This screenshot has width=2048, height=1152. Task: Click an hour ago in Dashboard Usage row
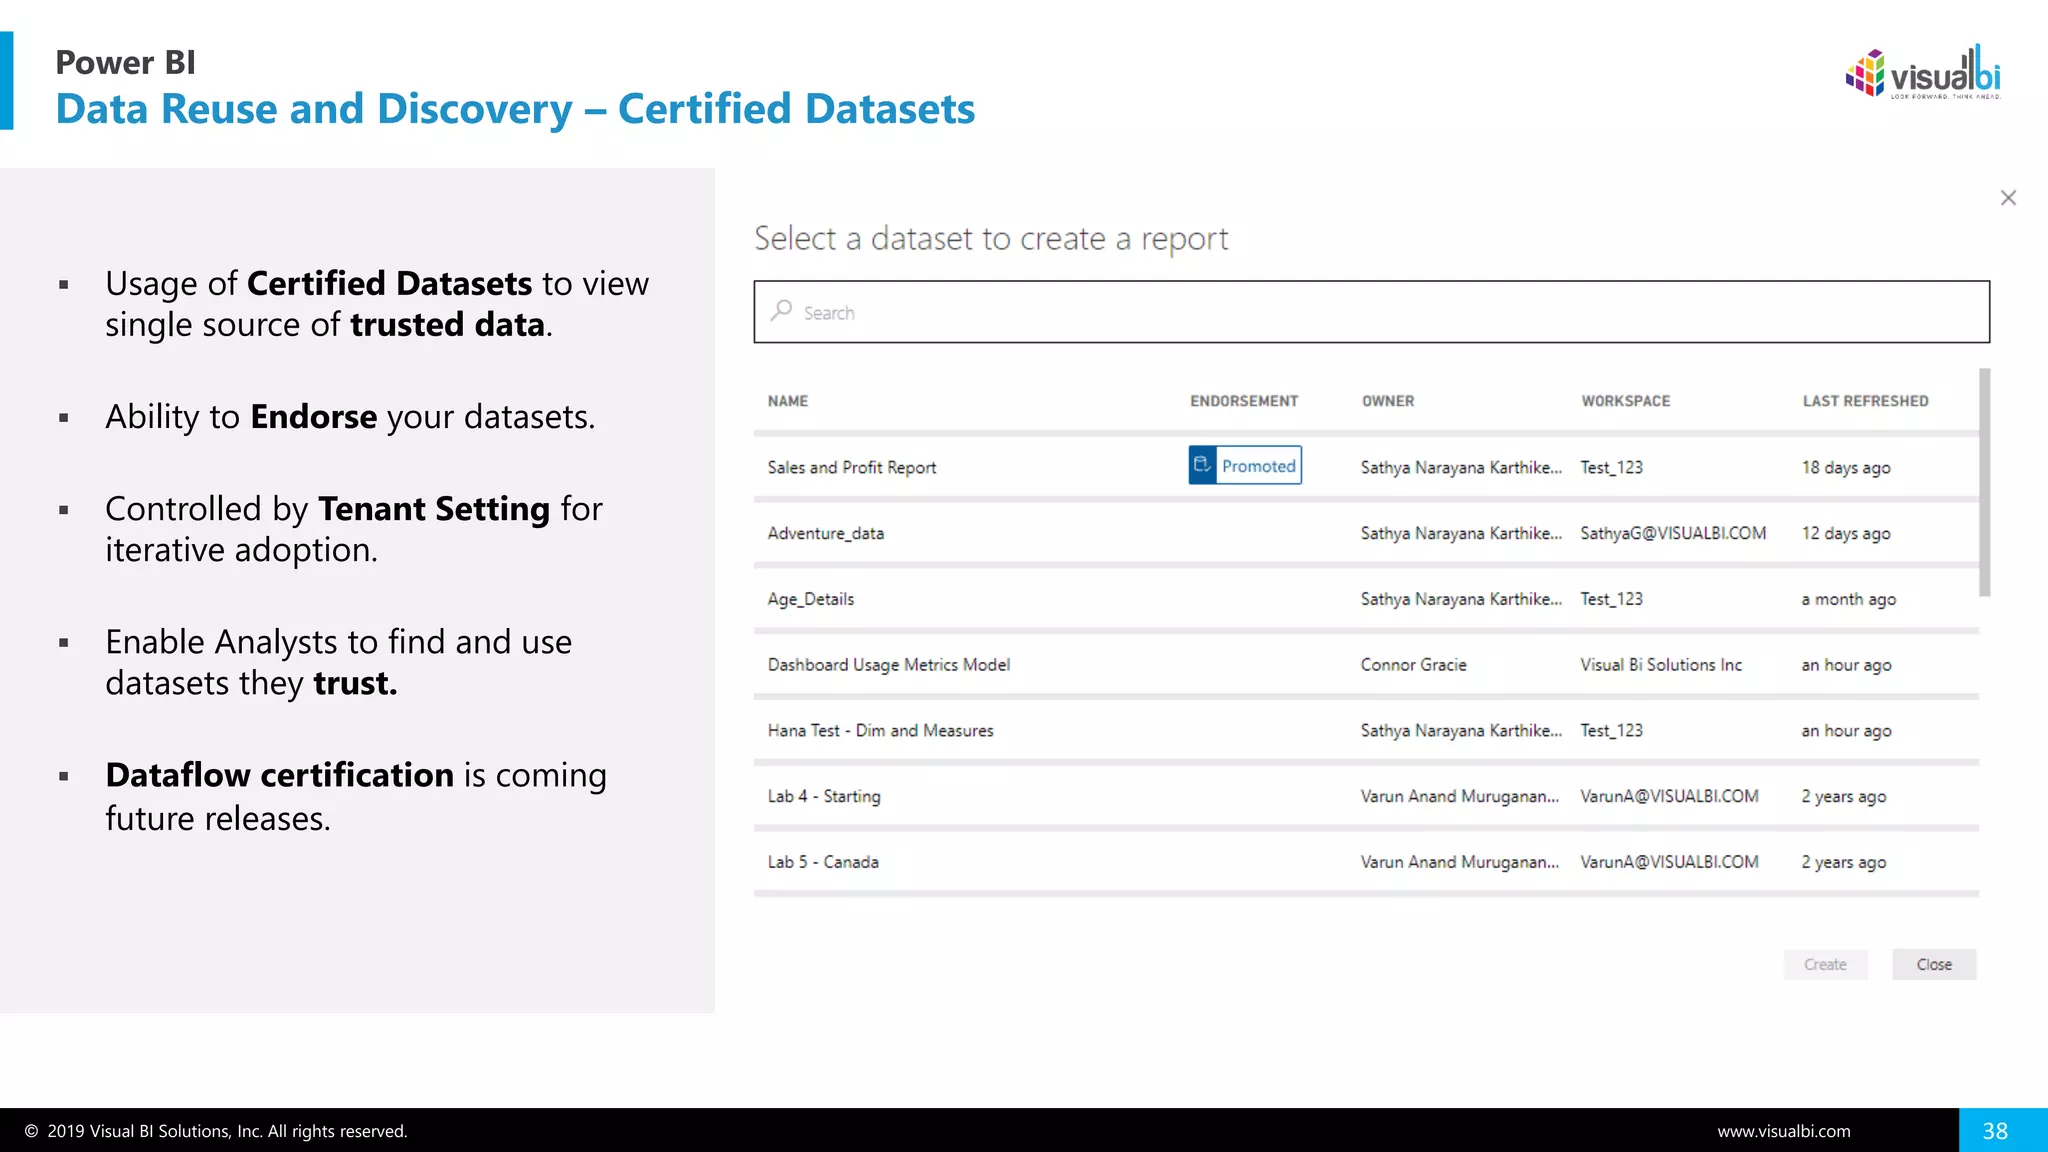tap(1846, 665)
